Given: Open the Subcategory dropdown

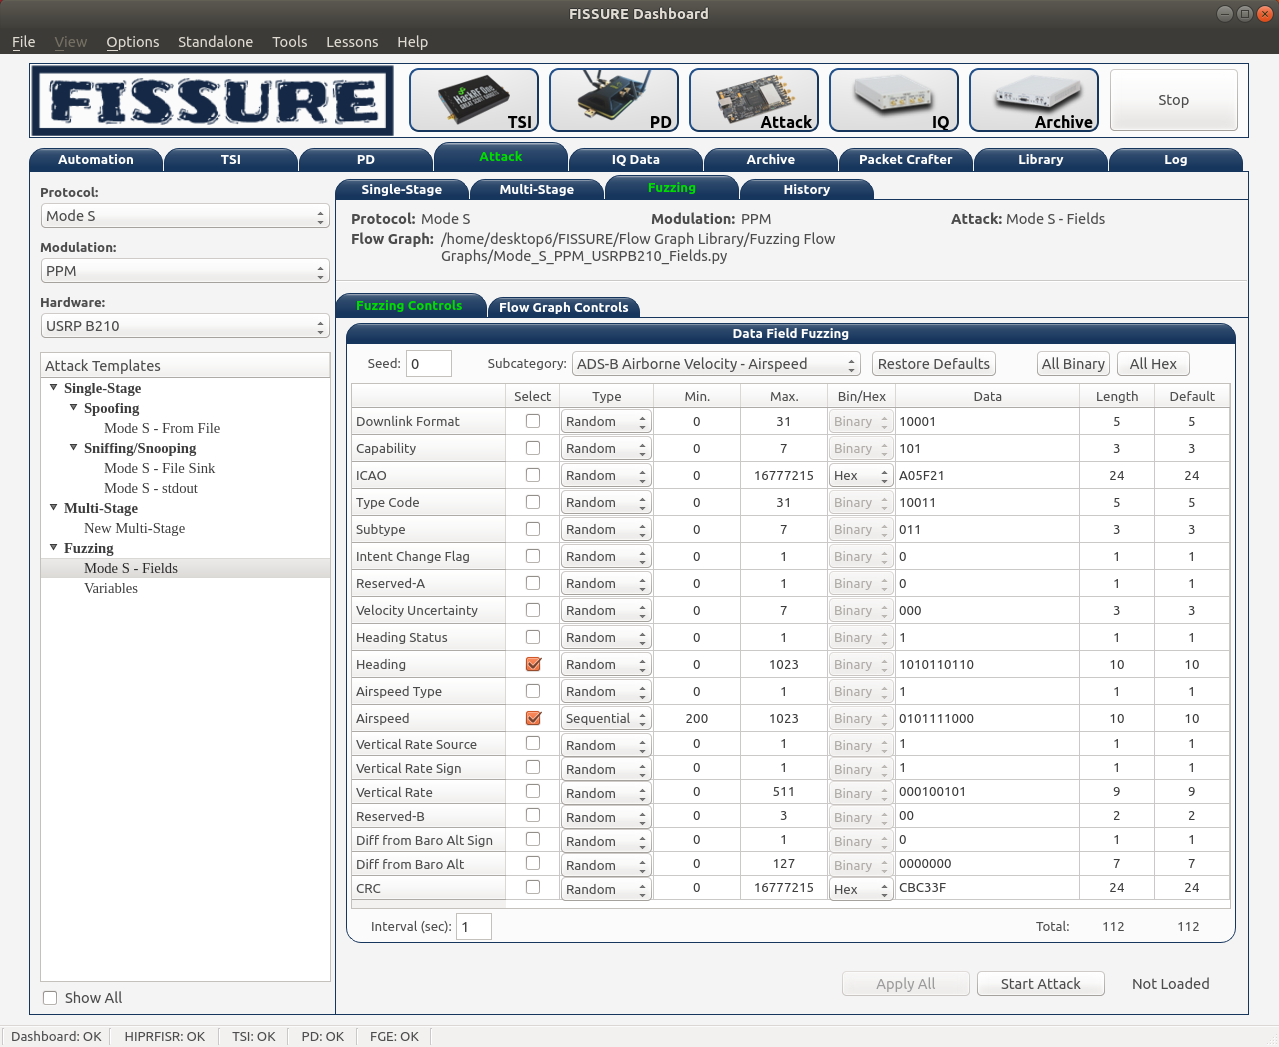Looking at the screenshot, I should click(x=716, y=364).
